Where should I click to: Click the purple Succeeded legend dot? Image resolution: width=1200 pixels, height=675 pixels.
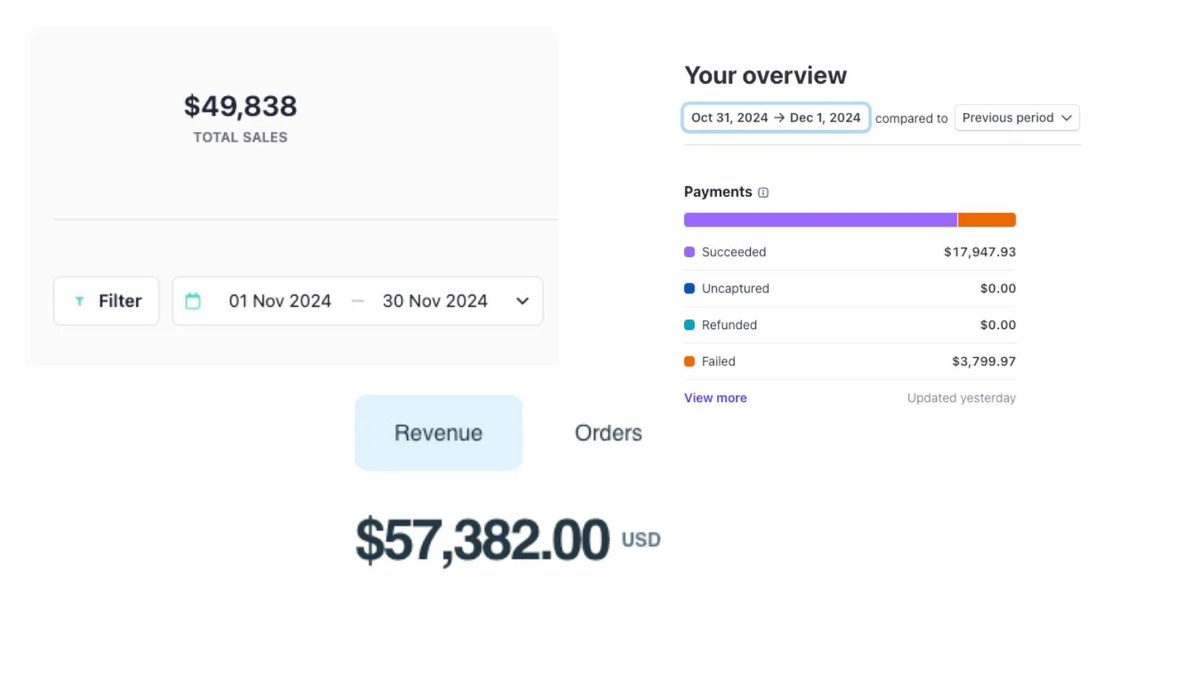(x=689, y=252)
